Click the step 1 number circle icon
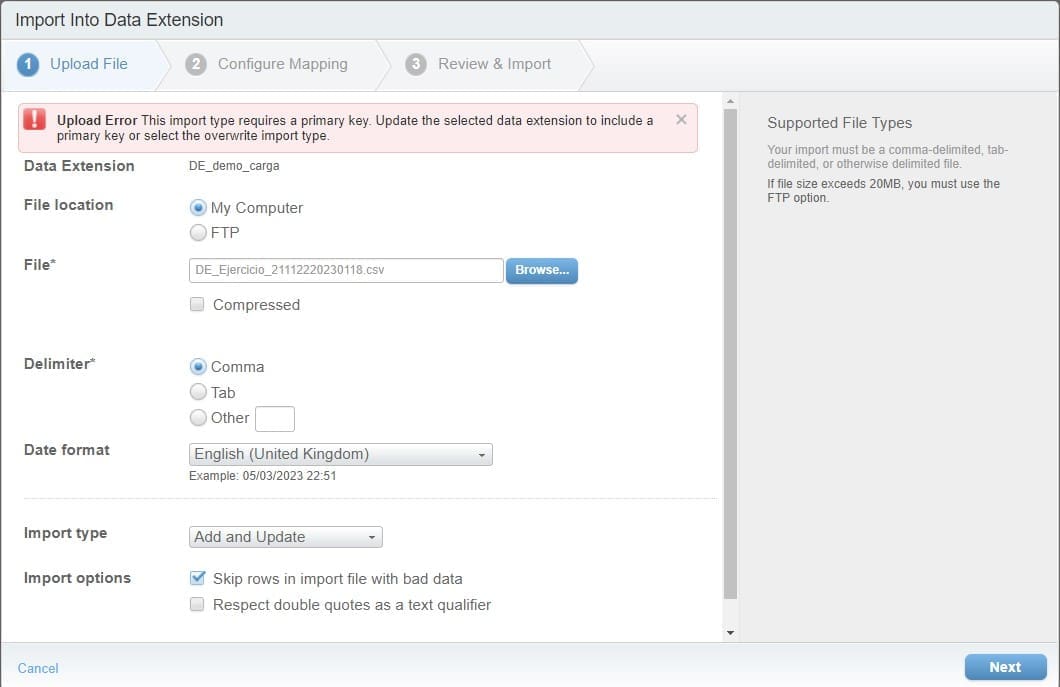Screen dimensions: 1060x687 (x=28, y=64)
